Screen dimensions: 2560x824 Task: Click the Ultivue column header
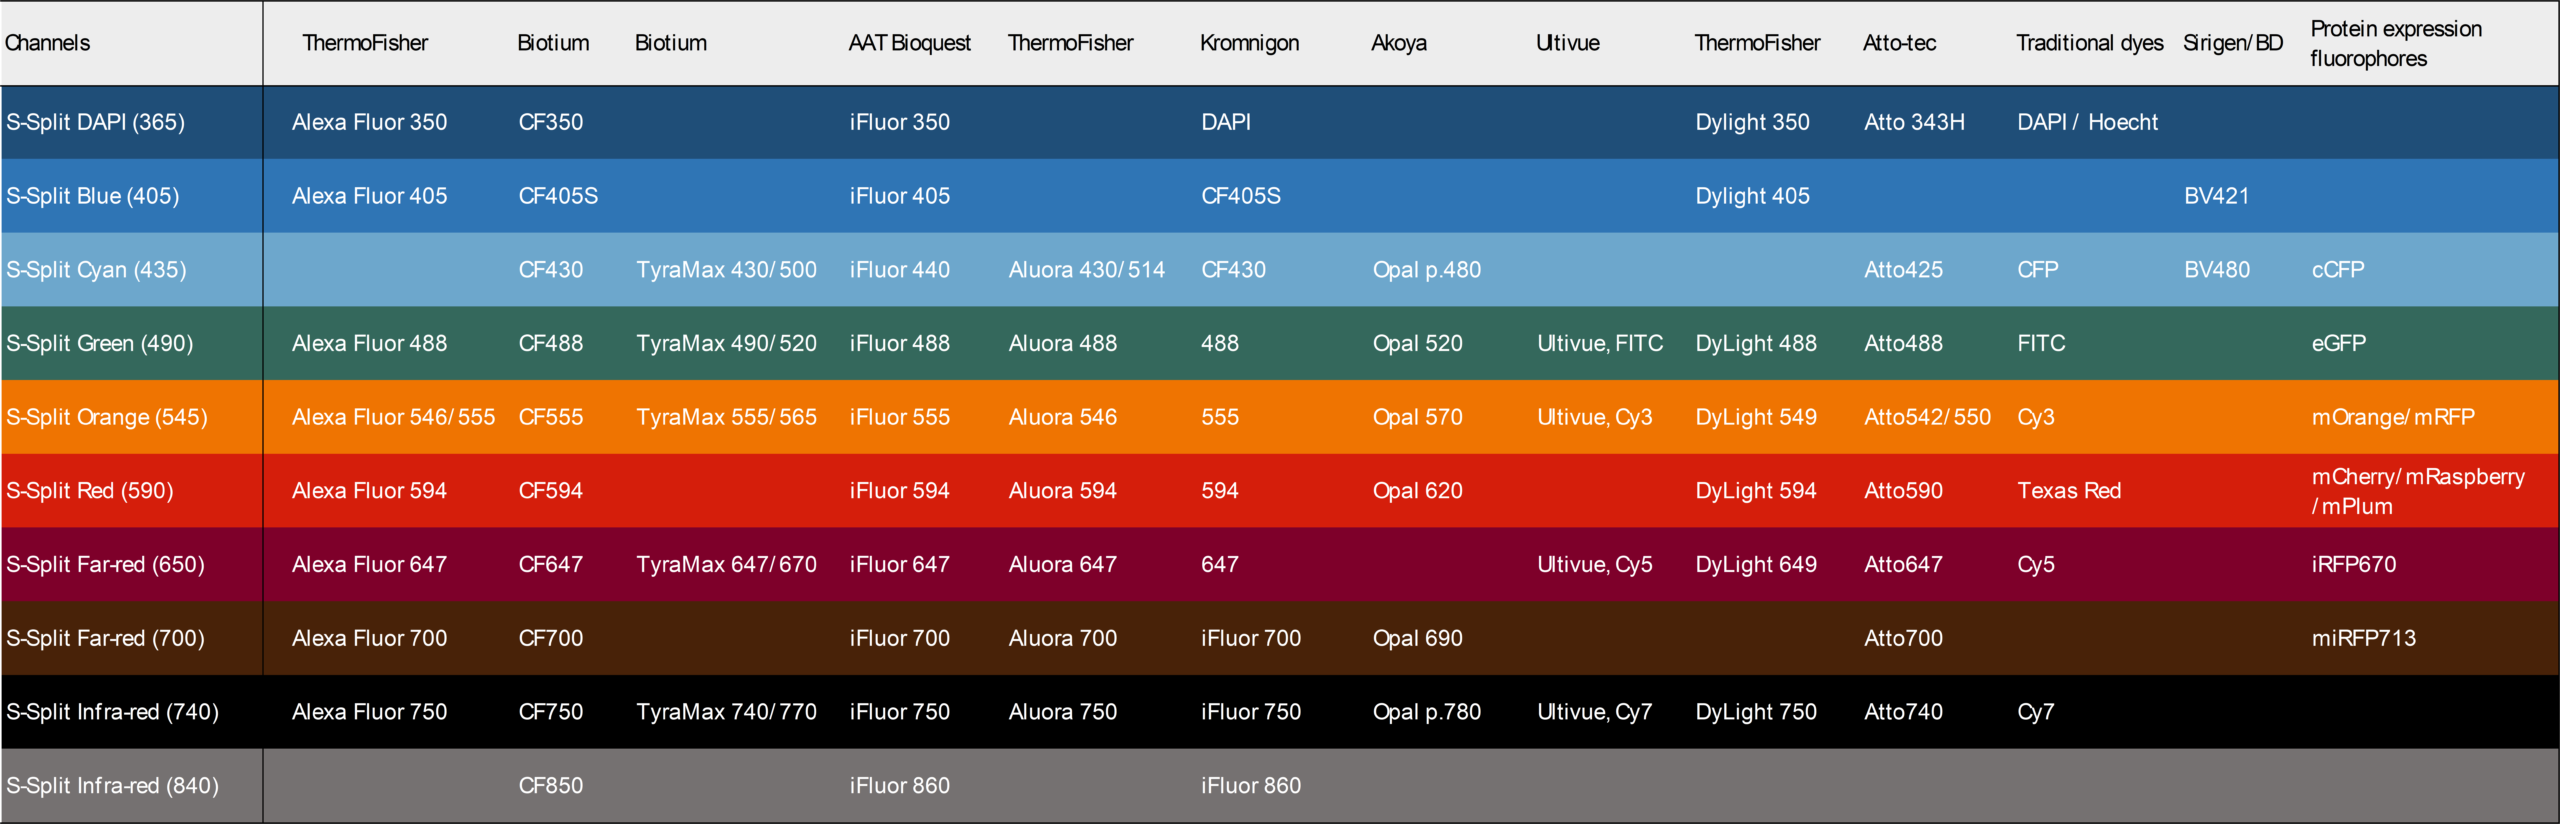[1567, 43]
